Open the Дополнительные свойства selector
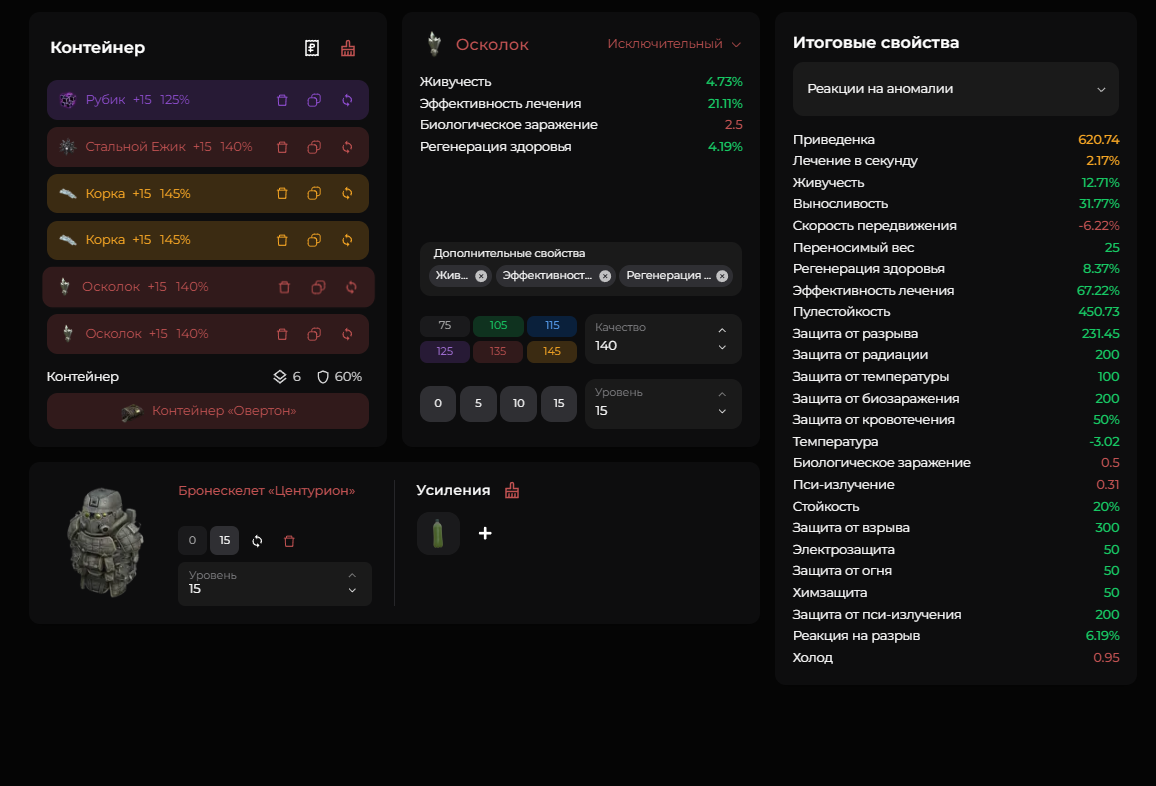Screen dimensions: 1156x786 pos(581,269)
